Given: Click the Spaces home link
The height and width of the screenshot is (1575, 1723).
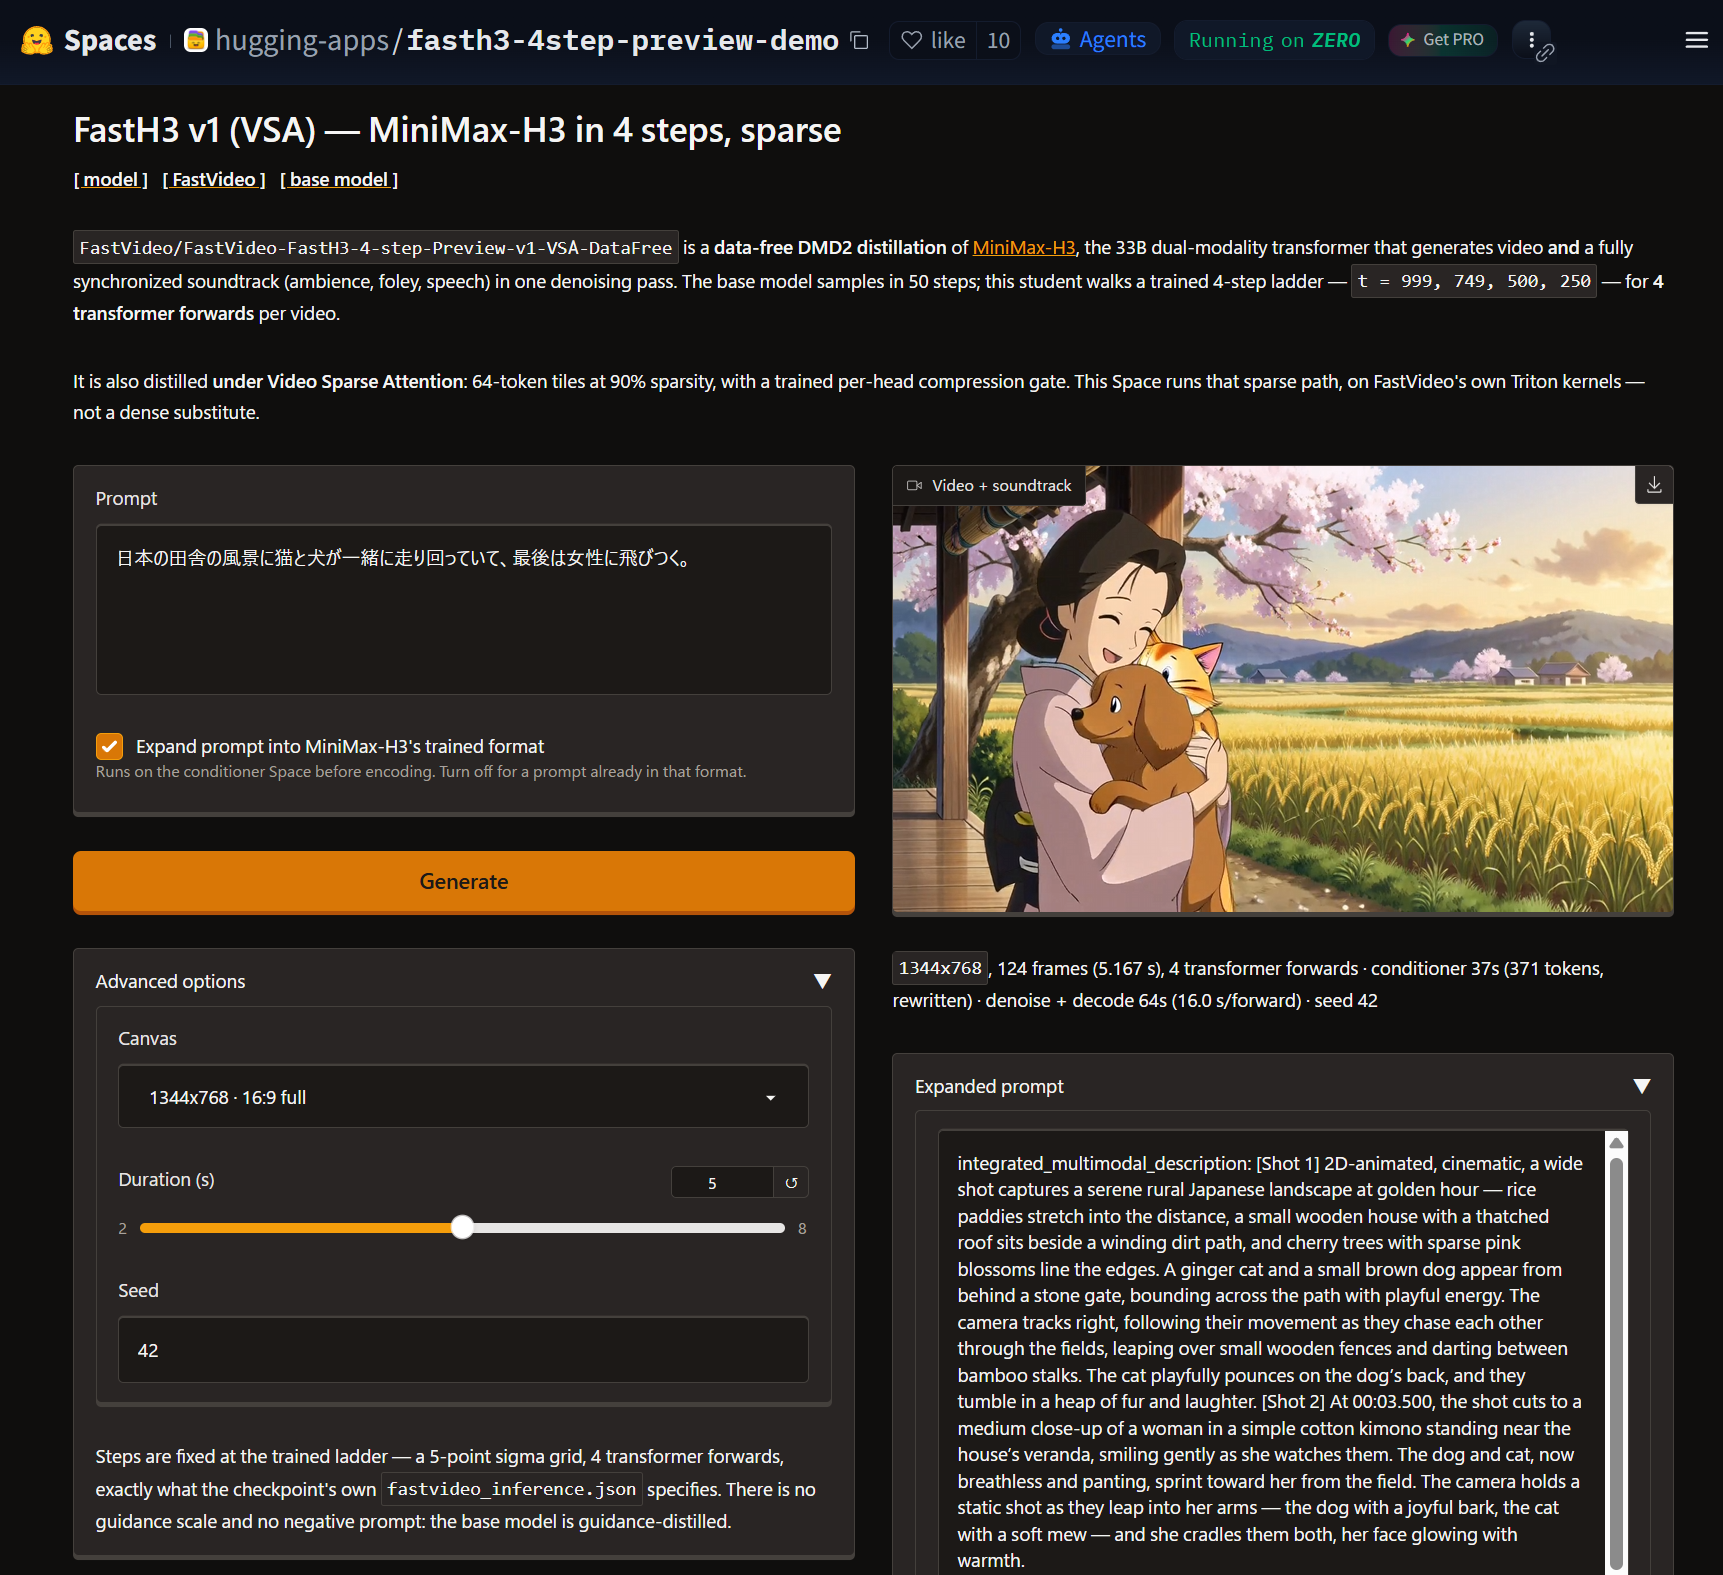Looking at the screenshot, I should coord(110,40).
